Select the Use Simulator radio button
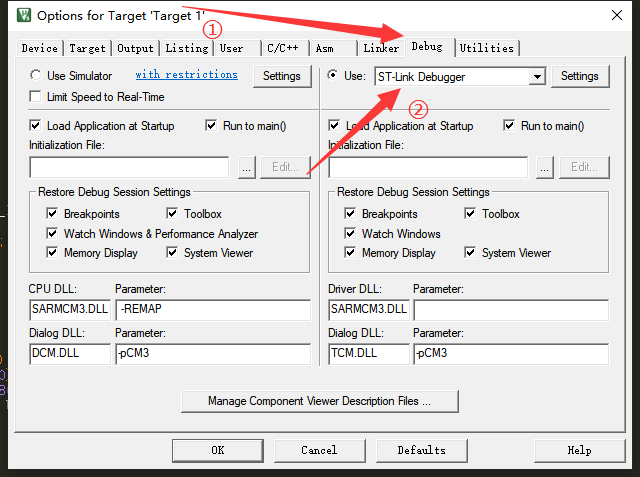Viewport: 640px width, 477px height. click(x=36, y=75)
